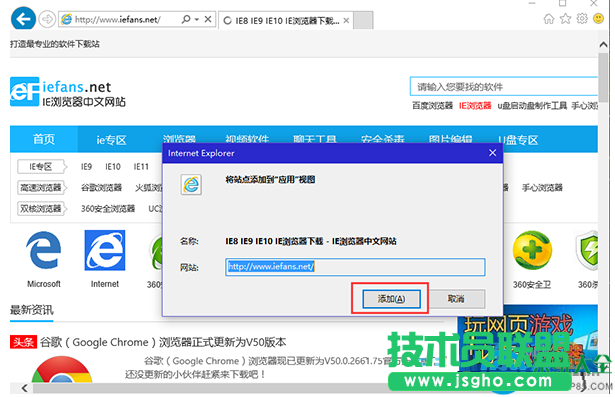Go back using the browser back arrow

(23, 18)
